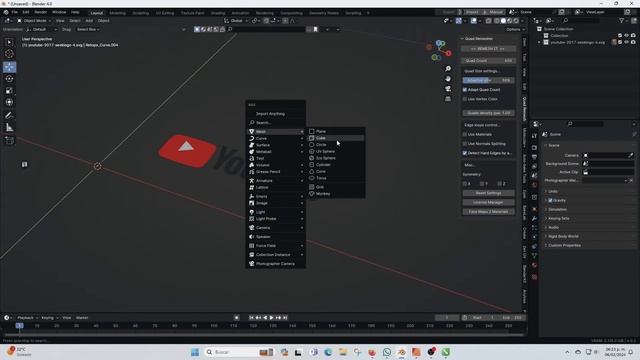Click Import Anything in the Add menu

click(276, 113)
